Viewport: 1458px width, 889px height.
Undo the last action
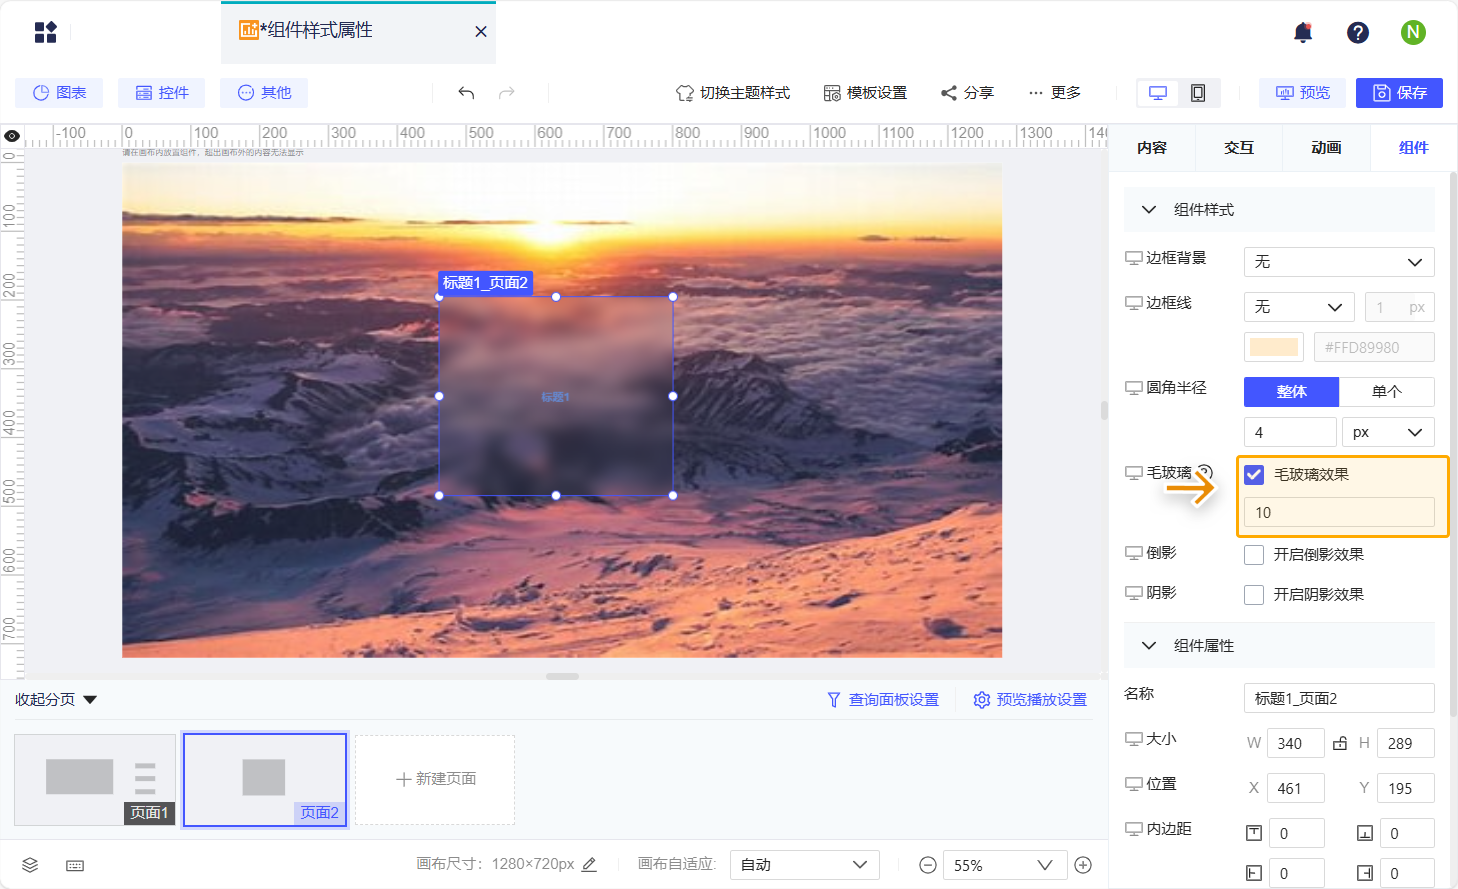466,93
